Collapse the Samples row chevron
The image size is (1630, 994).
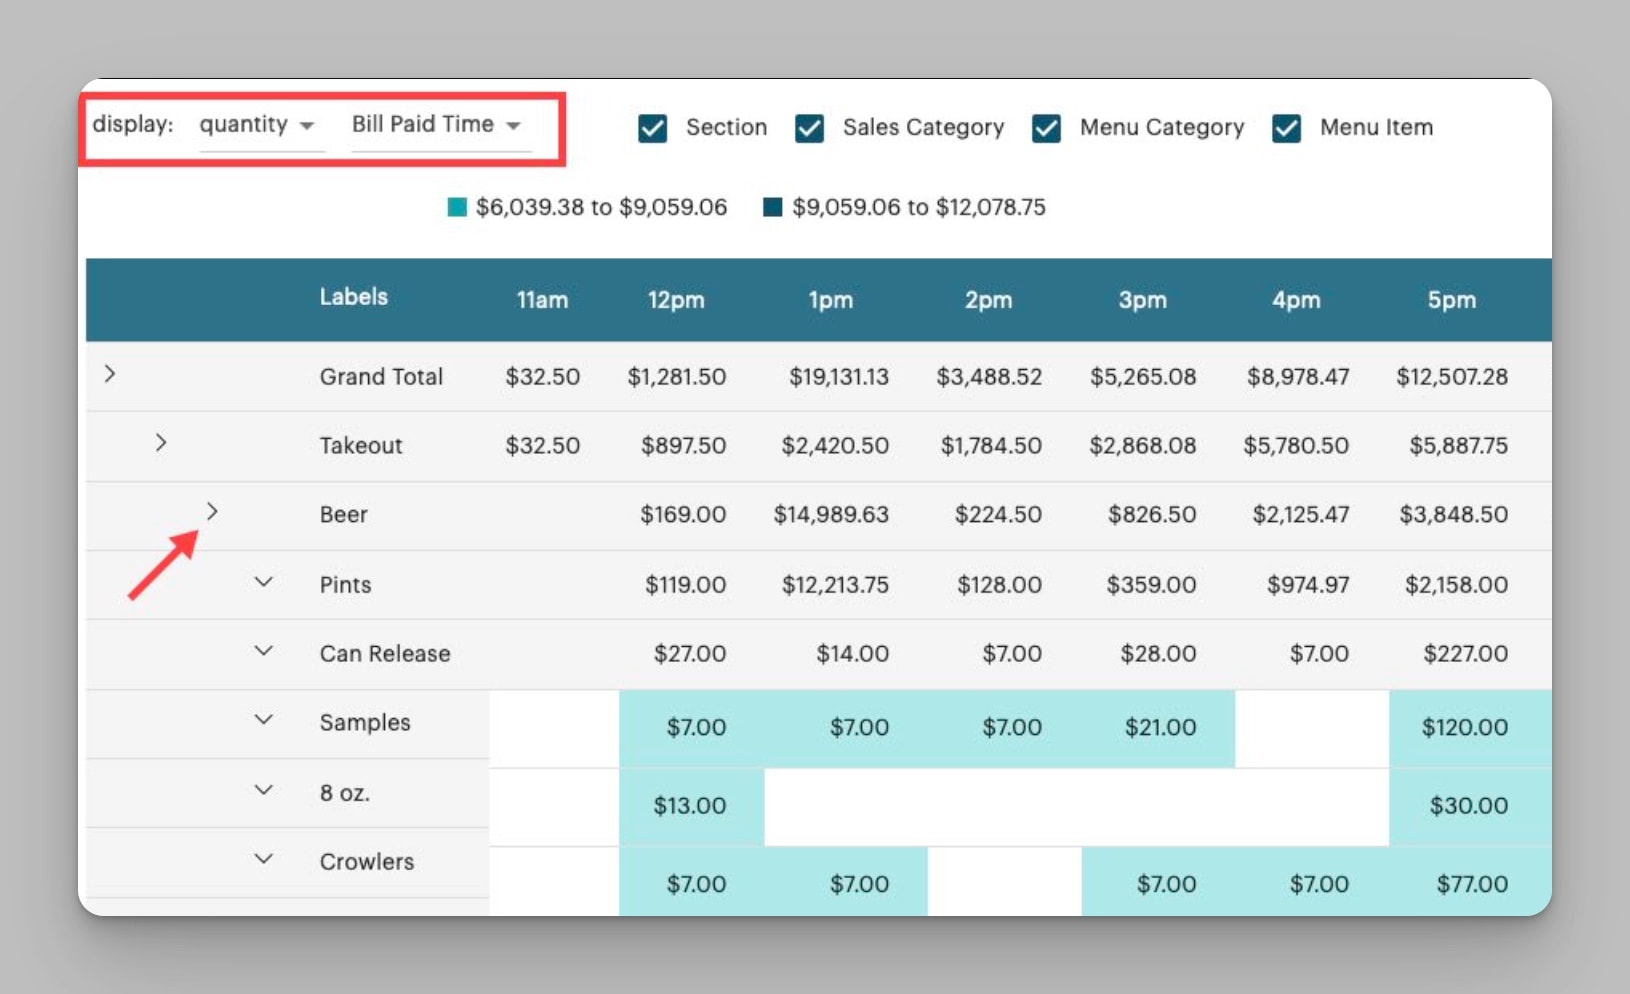[263, 720]
